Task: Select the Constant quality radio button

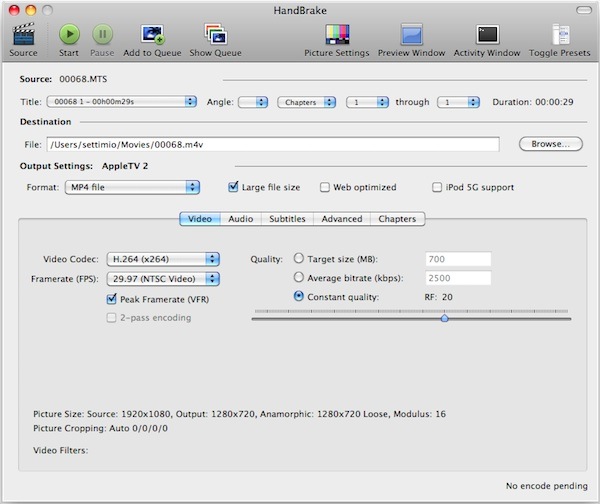Action: click(298, 296)
